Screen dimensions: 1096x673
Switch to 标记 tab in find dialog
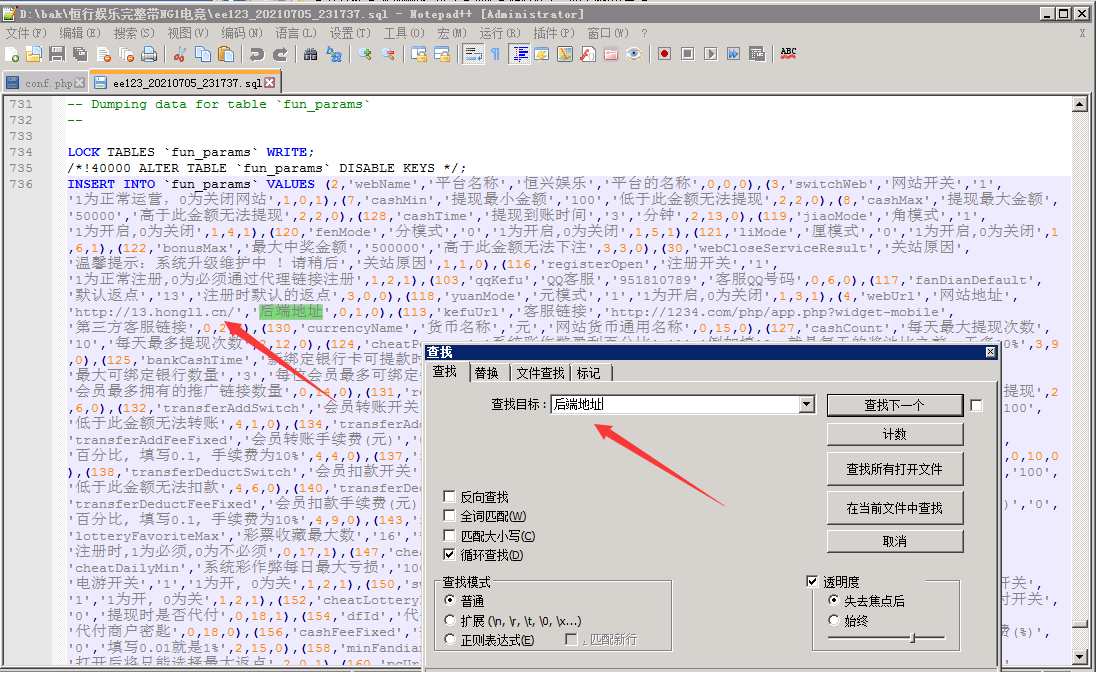(x=589, y=373)
